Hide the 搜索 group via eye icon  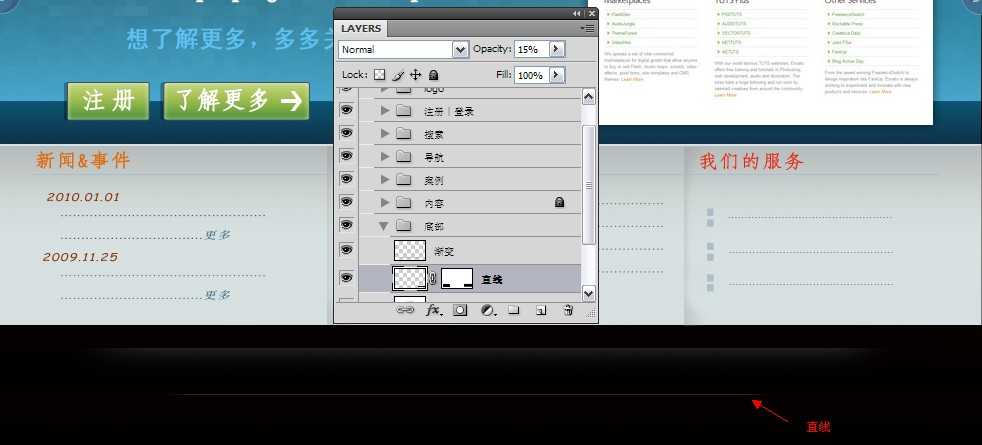click(x=346, y=133)
